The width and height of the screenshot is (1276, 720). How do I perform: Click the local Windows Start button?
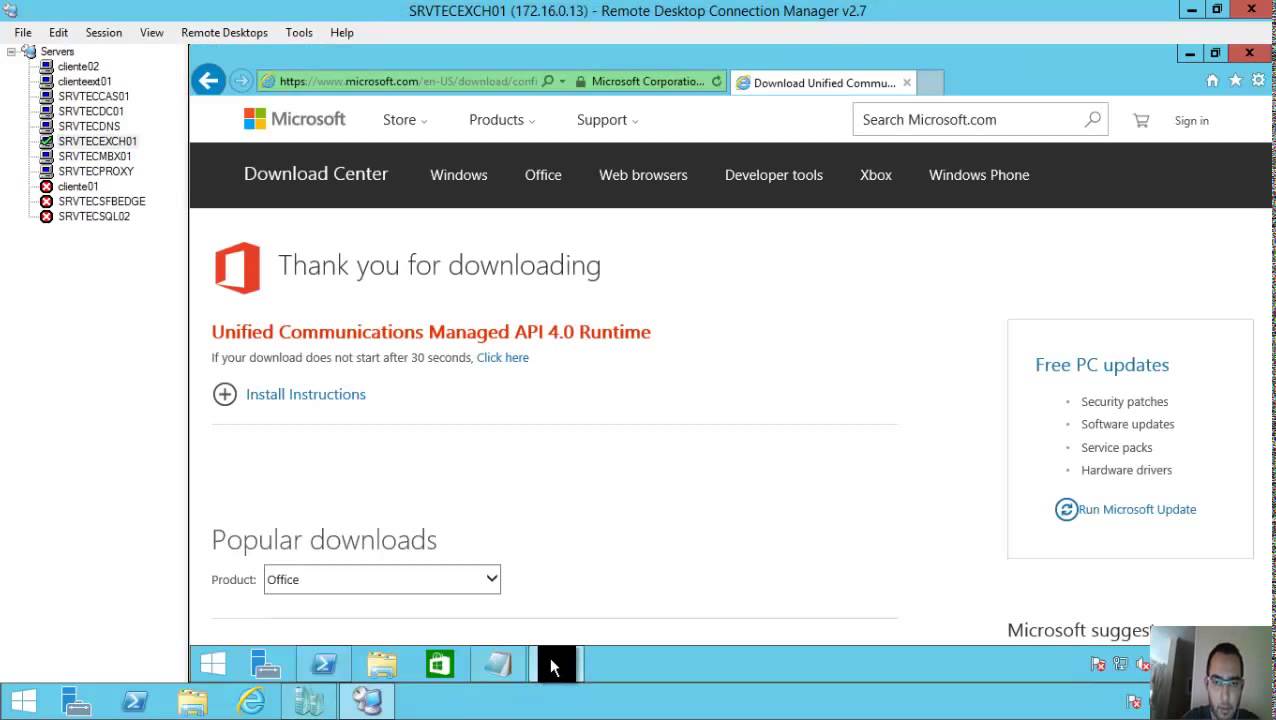[x=23, y=702]
